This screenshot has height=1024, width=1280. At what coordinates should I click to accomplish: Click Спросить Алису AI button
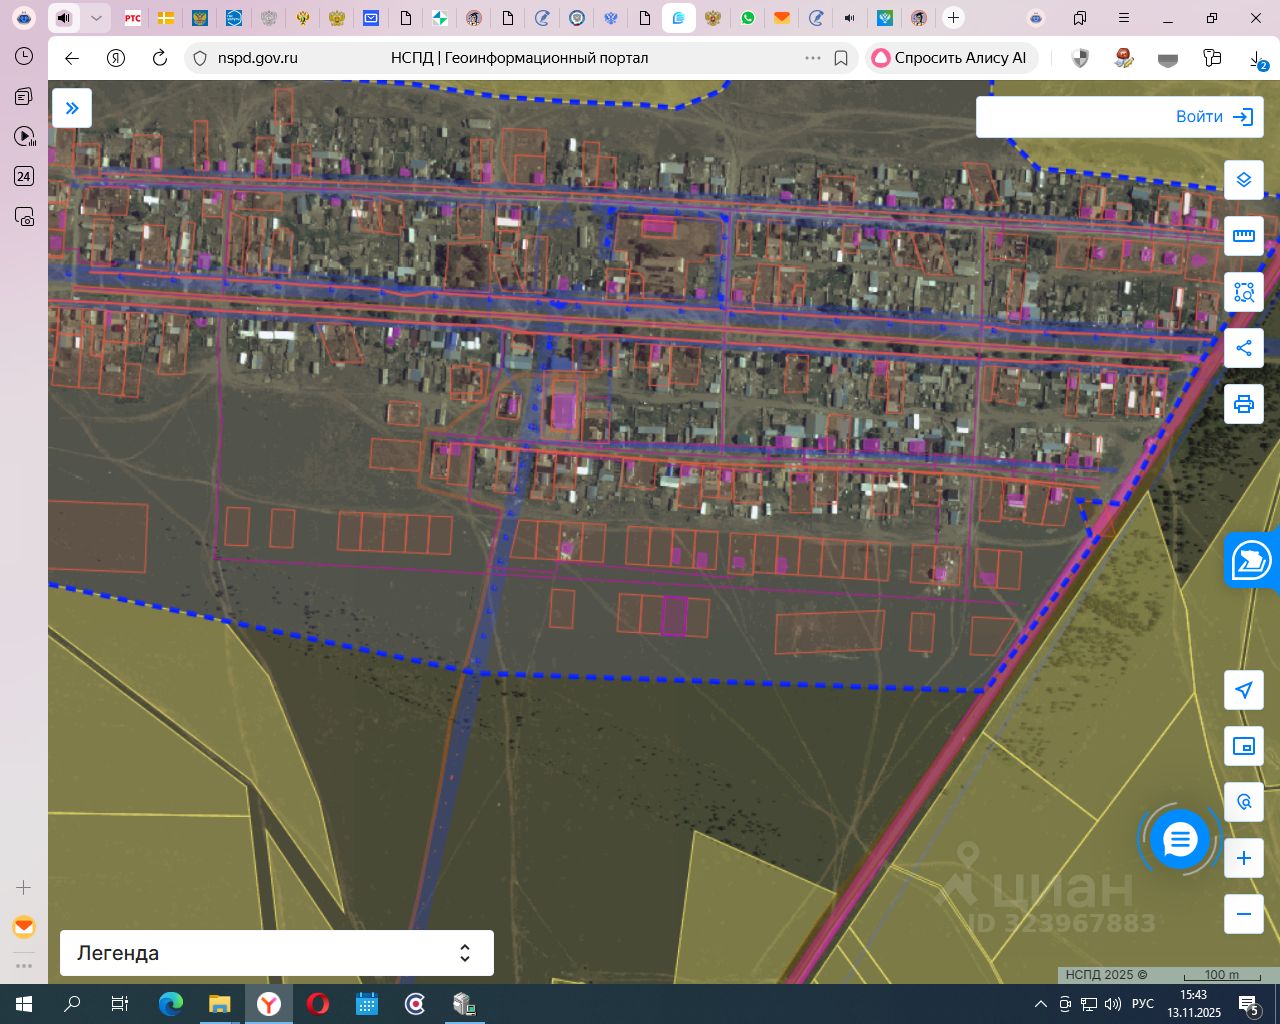pos(952,58)
